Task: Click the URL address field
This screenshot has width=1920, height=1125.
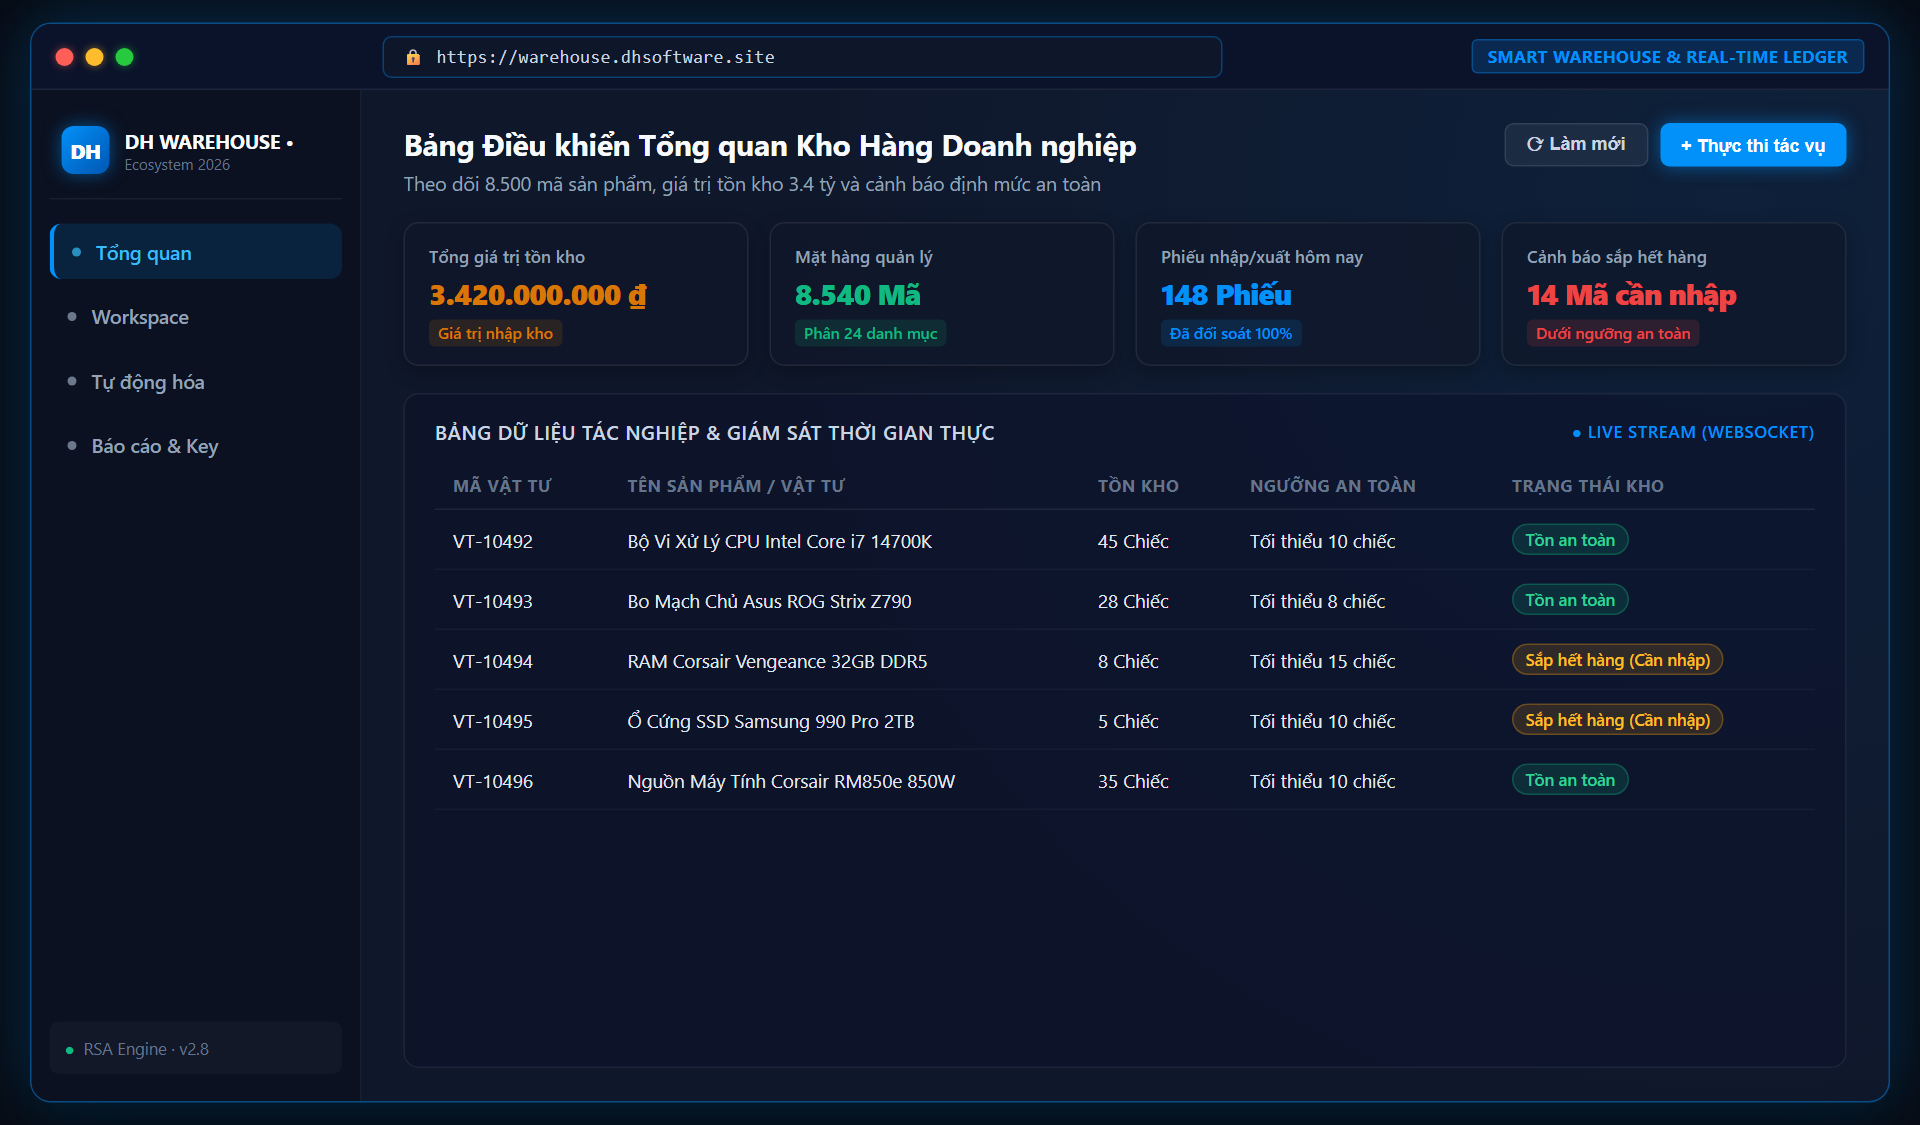Action: [x=802, y=57]
